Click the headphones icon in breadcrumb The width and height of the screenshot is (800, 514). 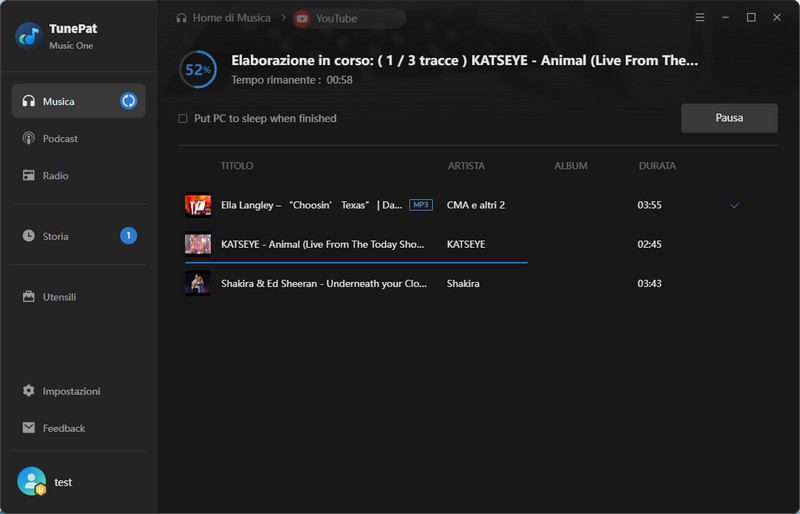181,18
